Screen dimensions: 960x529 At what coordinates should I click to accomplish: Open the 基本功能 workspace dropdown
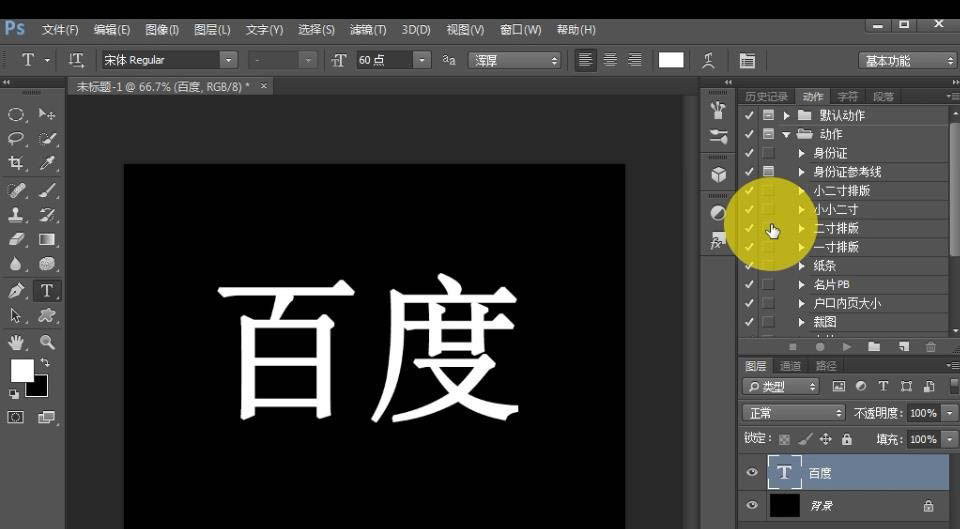pyautogui.click(x=907, y=60)
